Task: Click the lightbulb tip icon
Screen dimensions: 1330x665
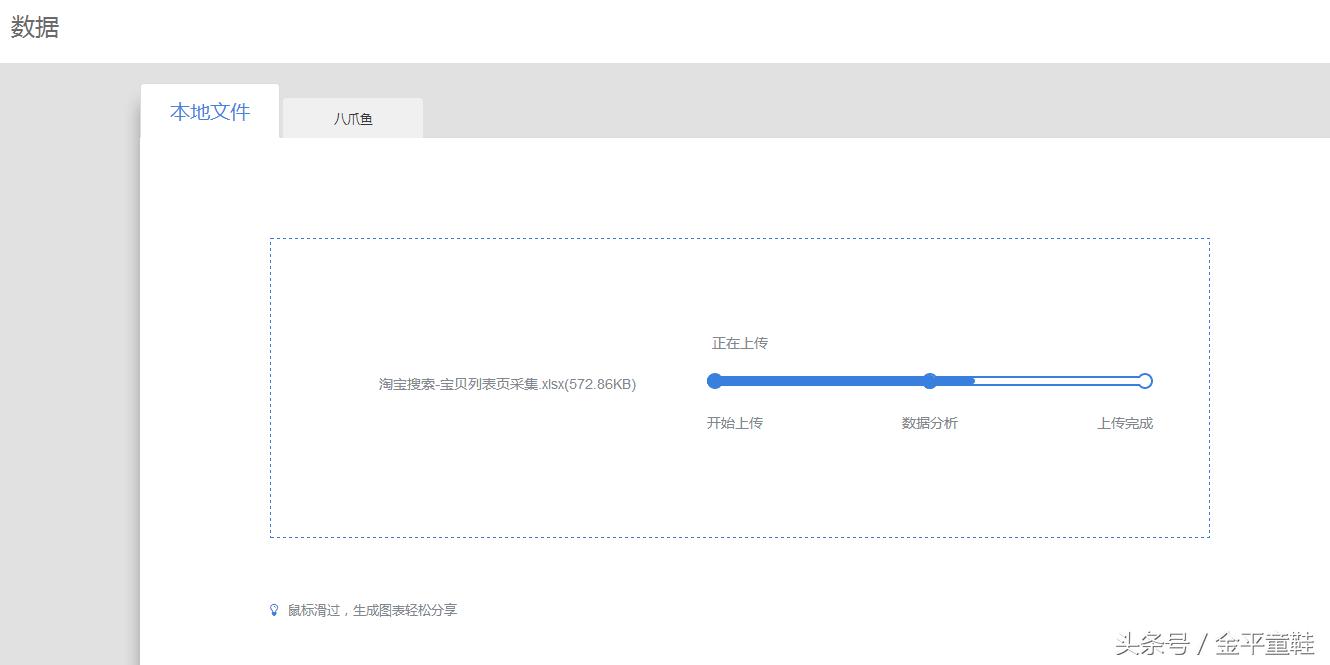Action: coord(275,610)
